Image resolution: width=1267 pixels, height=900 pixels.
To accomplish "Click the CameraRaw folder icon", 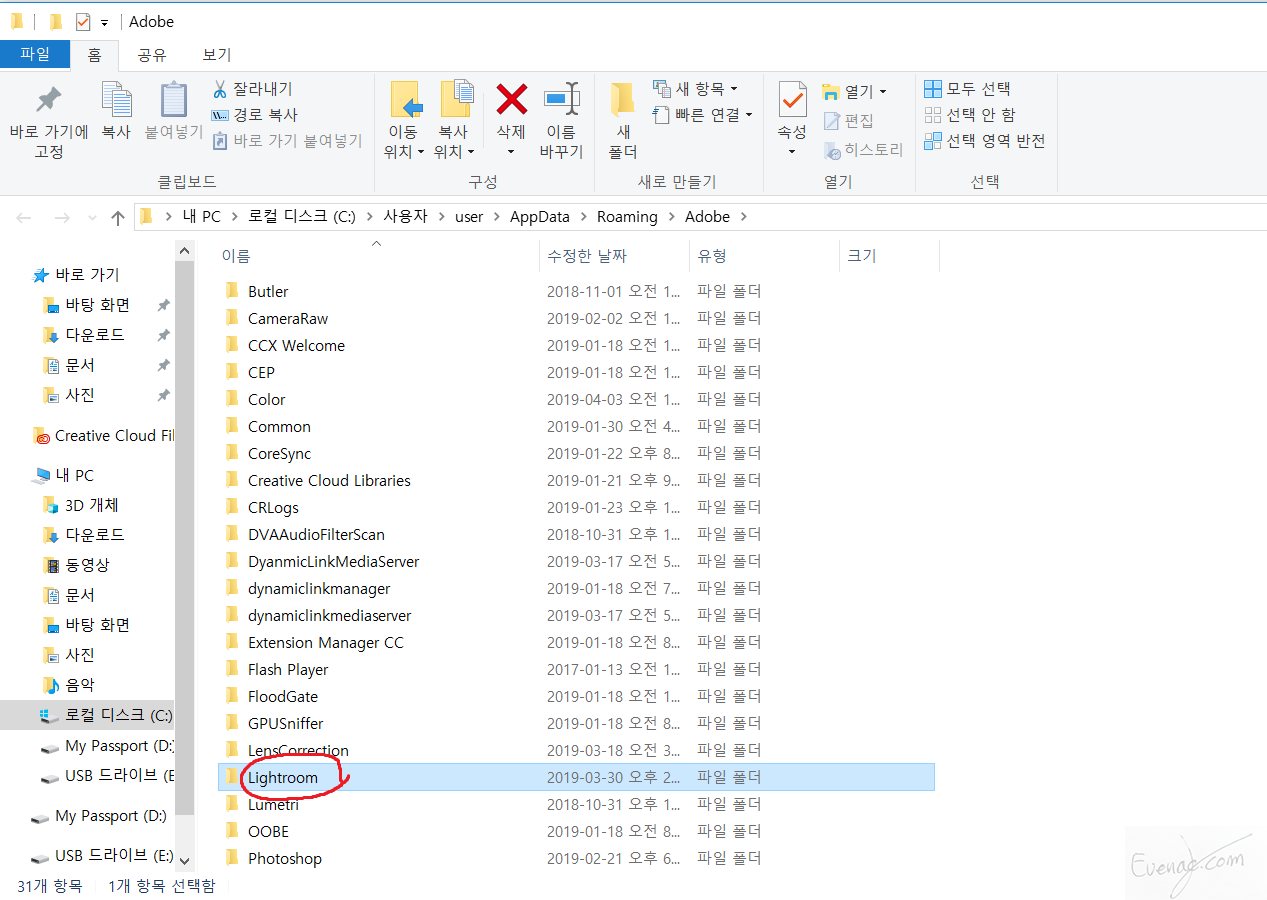I will click(232, 318).
